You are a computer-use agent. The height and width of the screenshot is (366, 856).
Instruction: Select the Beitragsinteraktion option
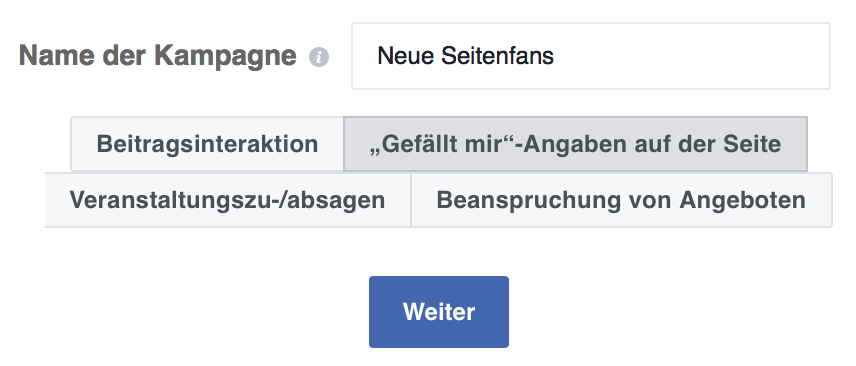click(x=207, y=144)
